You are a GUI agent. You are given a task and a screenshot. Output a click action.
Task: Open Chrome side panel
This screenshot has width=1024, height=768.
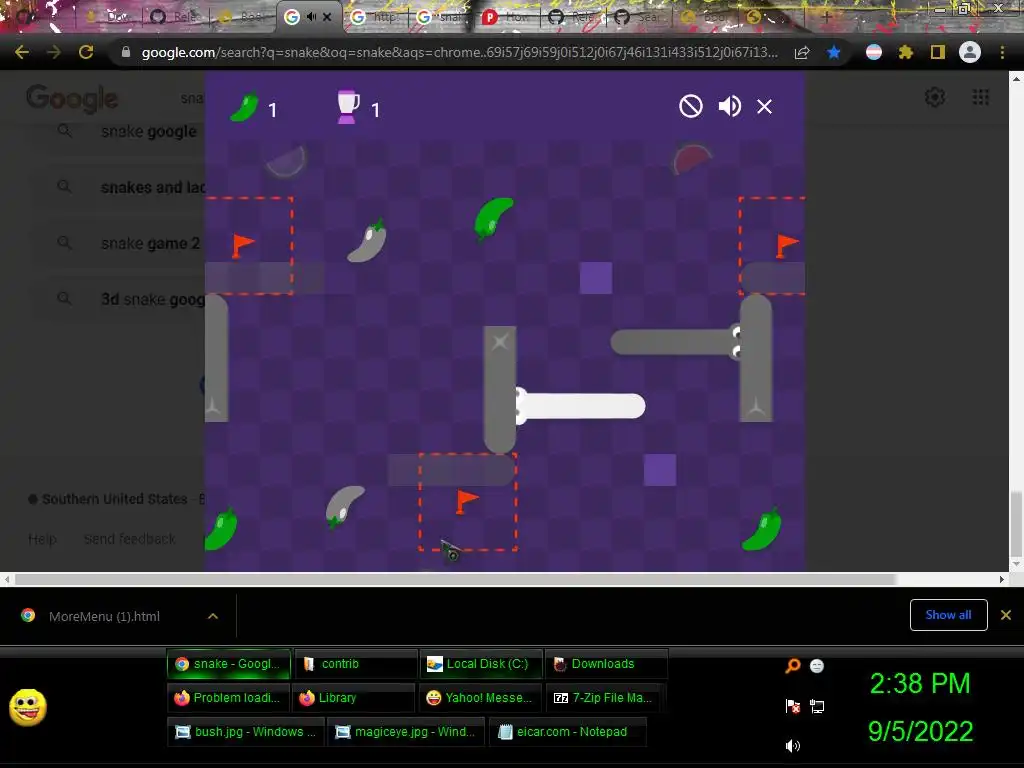pos(938,52)
